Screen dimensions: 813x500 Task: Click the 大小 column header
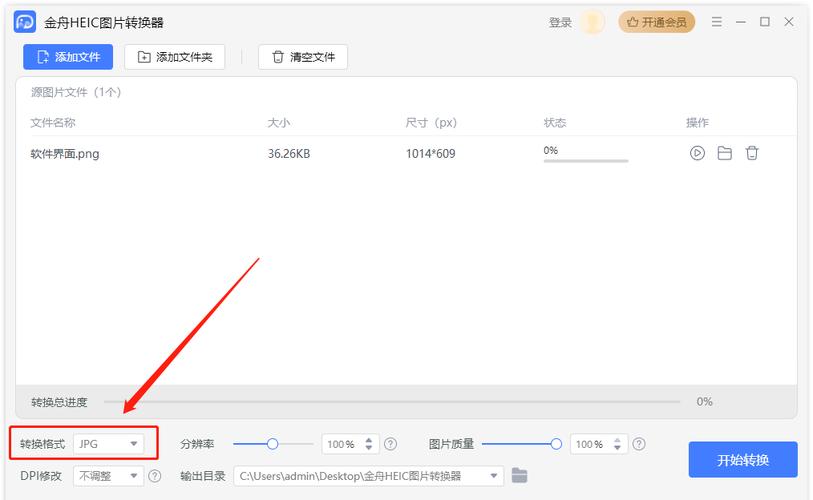[278, 122]
